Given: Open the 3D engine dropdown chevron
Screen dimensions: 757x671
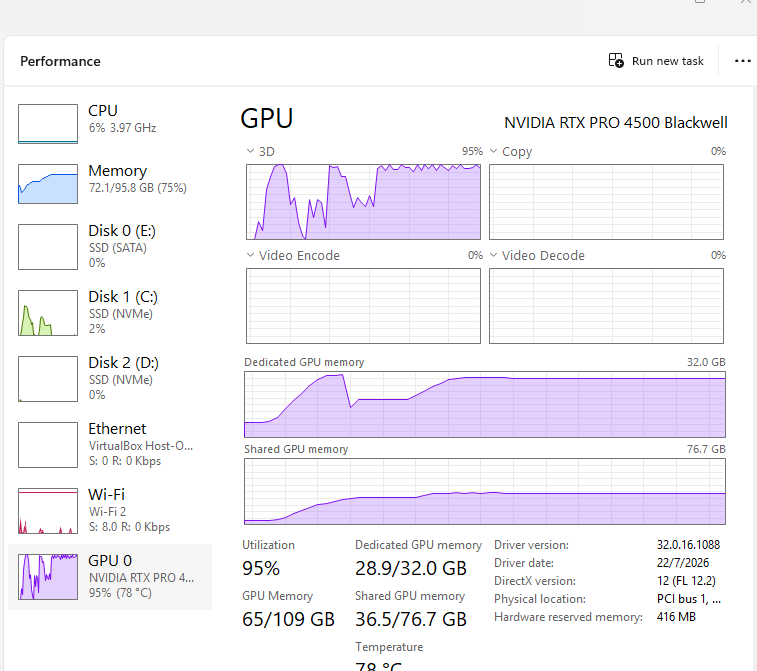Looking at the screenshot, I should (250, 151).
